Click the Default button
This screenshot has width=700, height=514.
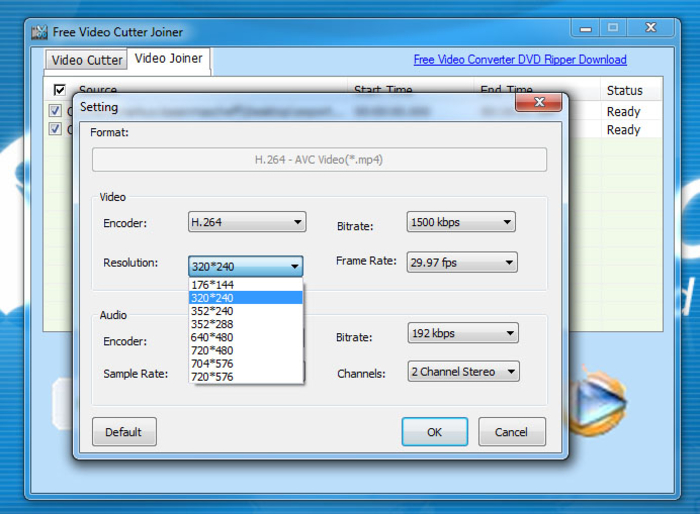[124, 432]
